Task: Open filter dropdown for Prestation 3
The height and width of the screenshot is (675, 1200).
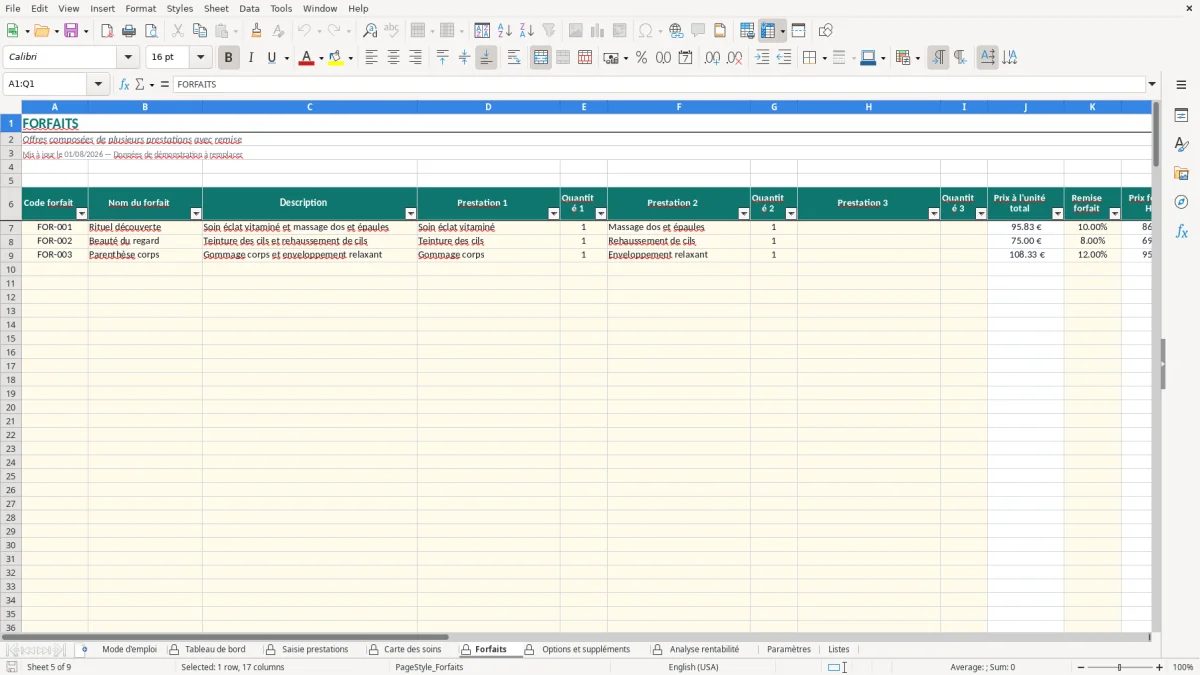Action: pos(934,214)
